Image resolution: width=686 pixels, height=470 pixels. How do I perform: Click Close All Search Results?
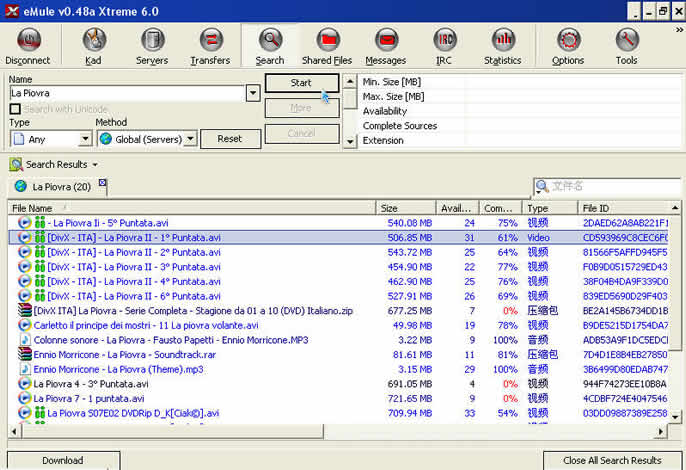pos(612,460)
